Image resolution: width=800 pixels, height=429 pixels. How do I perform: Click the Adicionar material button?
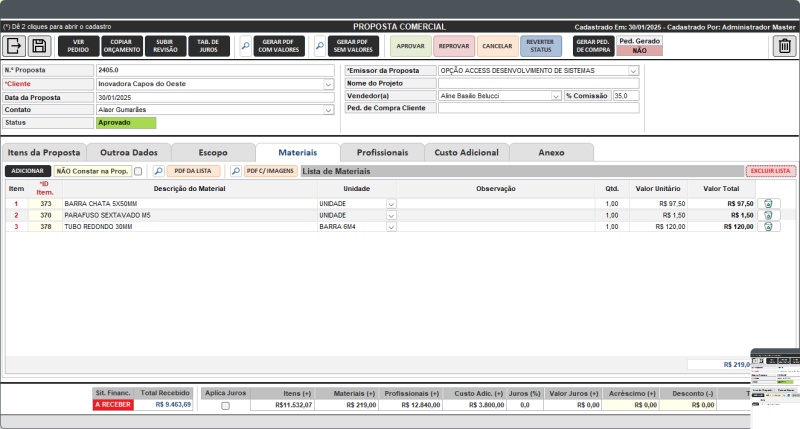coord(27,172)
